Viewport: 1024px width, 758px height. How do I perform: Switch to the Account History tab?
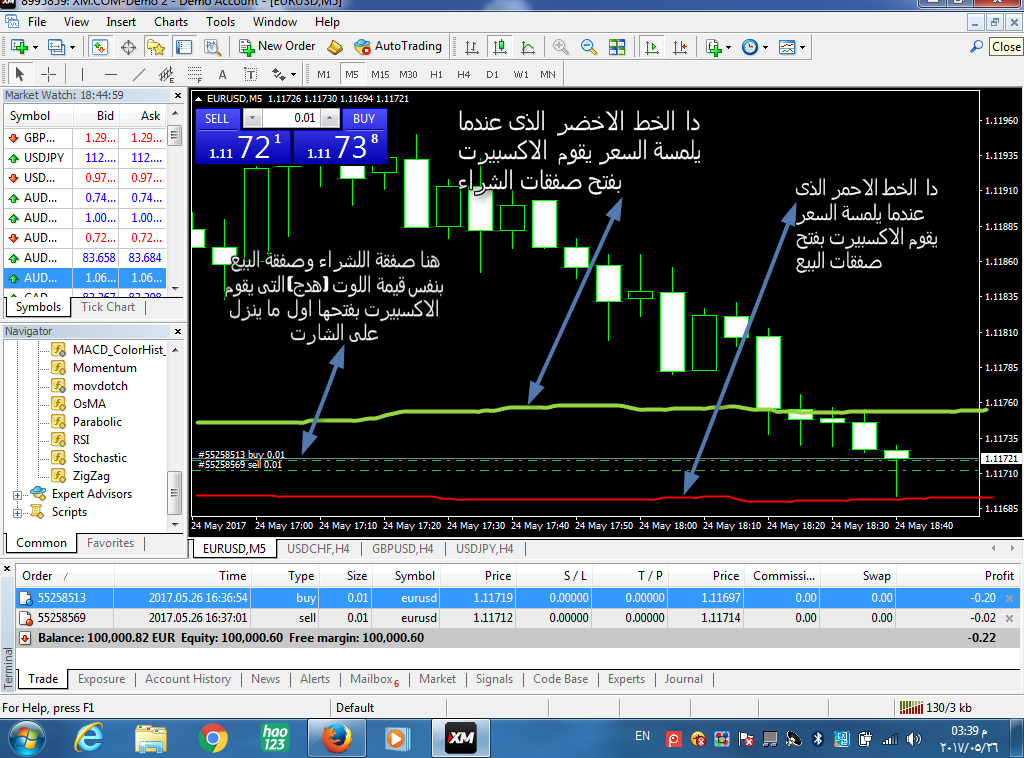tap(188, 679)
